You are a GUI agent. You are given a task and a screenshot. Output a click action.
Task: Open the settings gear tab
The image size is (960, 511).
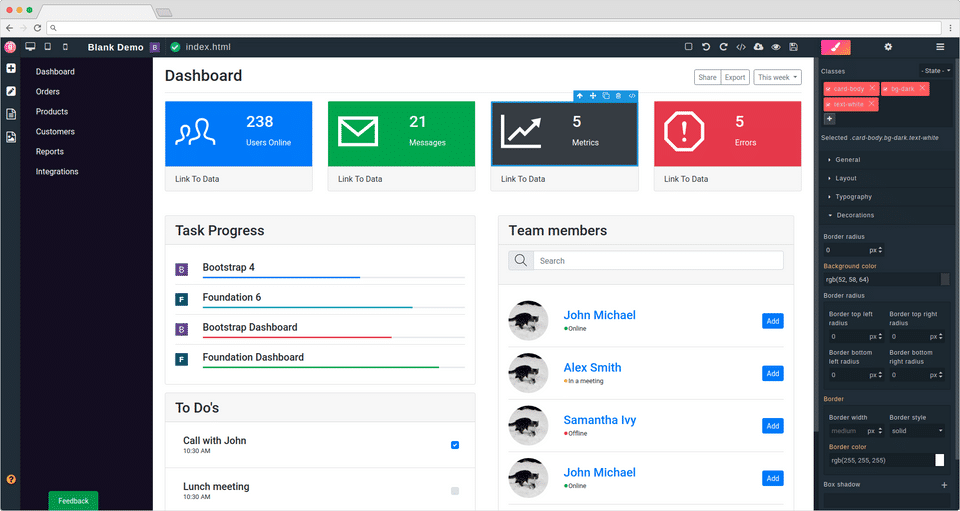[888, 47]
